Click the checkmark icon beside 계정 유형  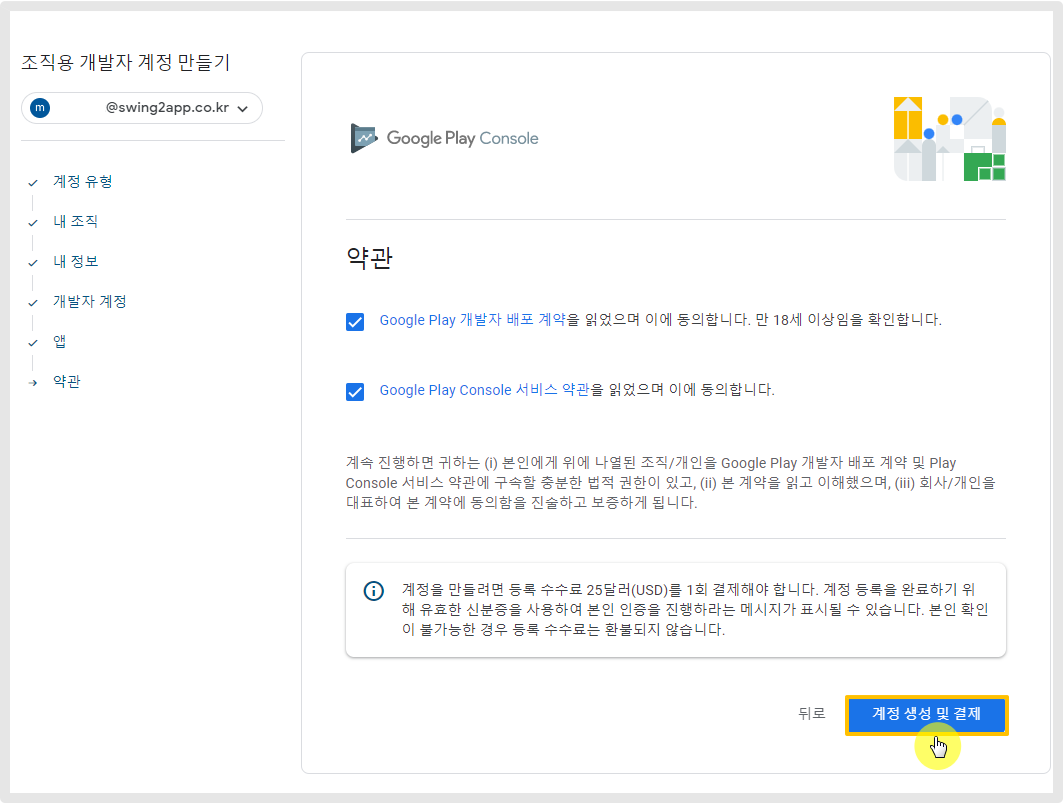[x=33, y=183]
